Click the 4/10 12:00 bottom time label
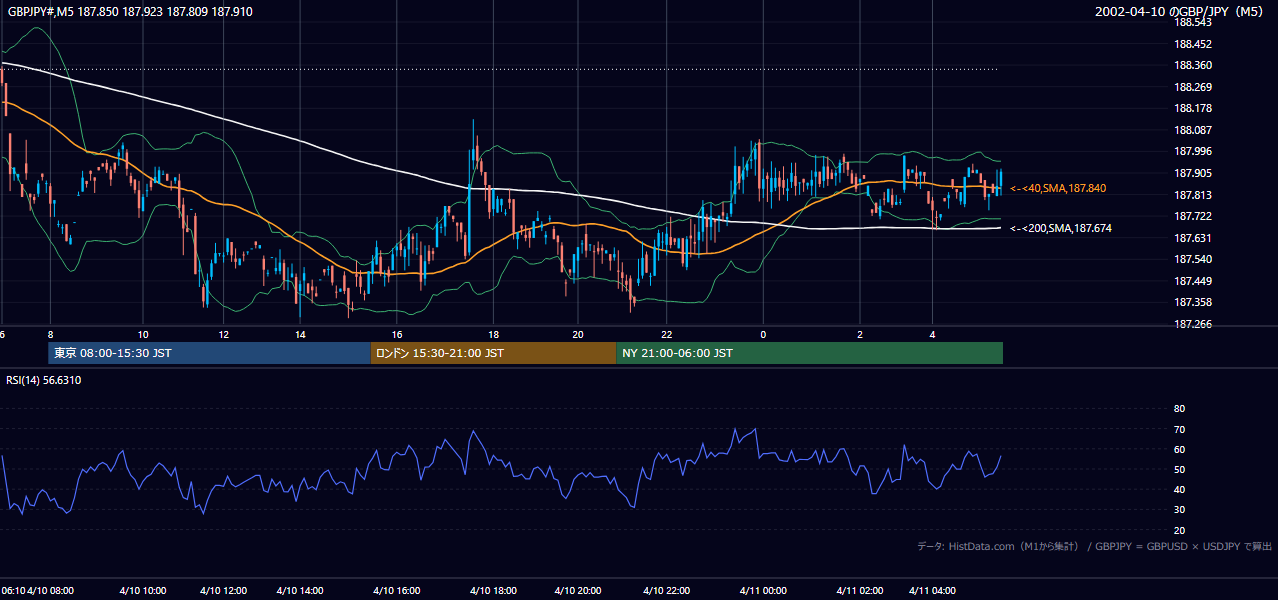 pos(223,590)
